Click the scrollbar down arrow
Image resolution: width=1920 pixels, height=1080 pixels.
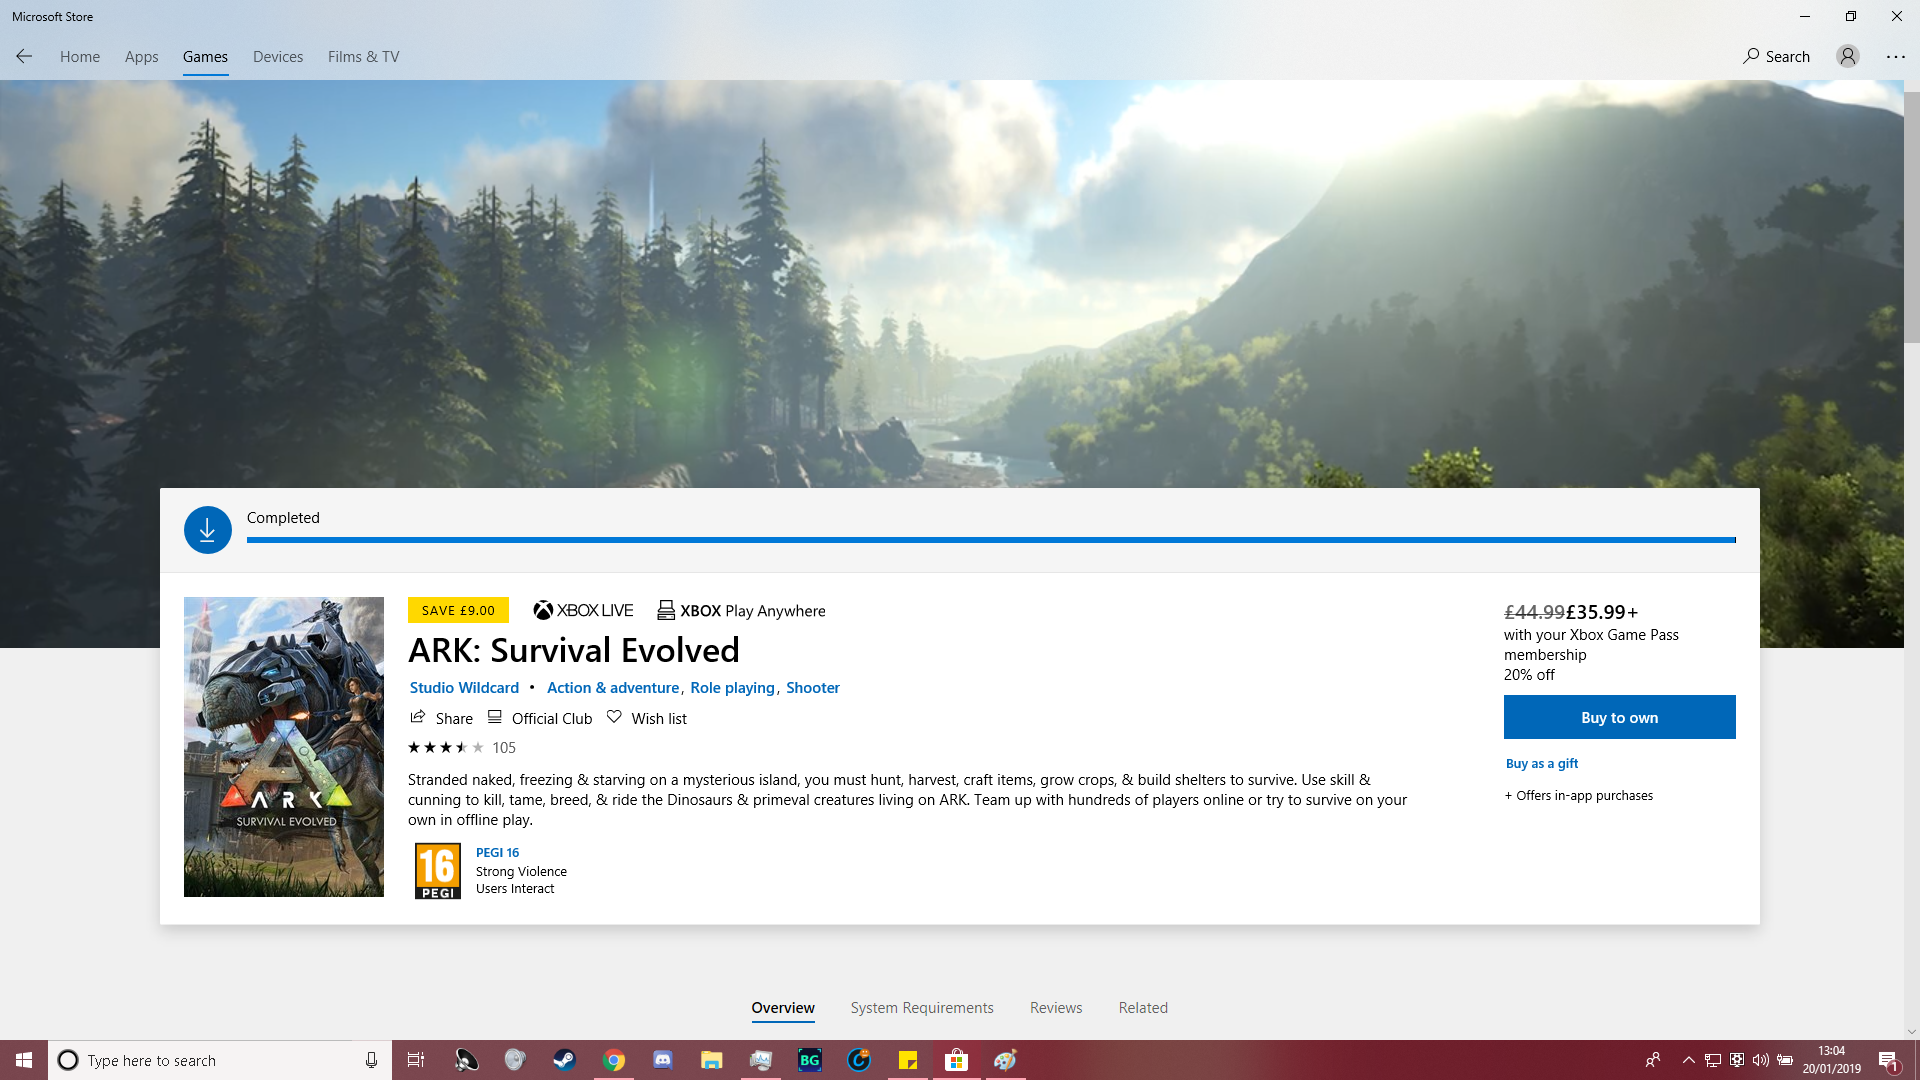point(1912,1032)
